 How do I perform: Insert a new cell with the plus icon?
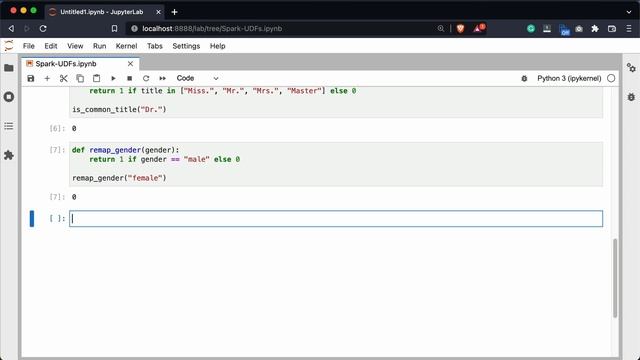point(47,78)
